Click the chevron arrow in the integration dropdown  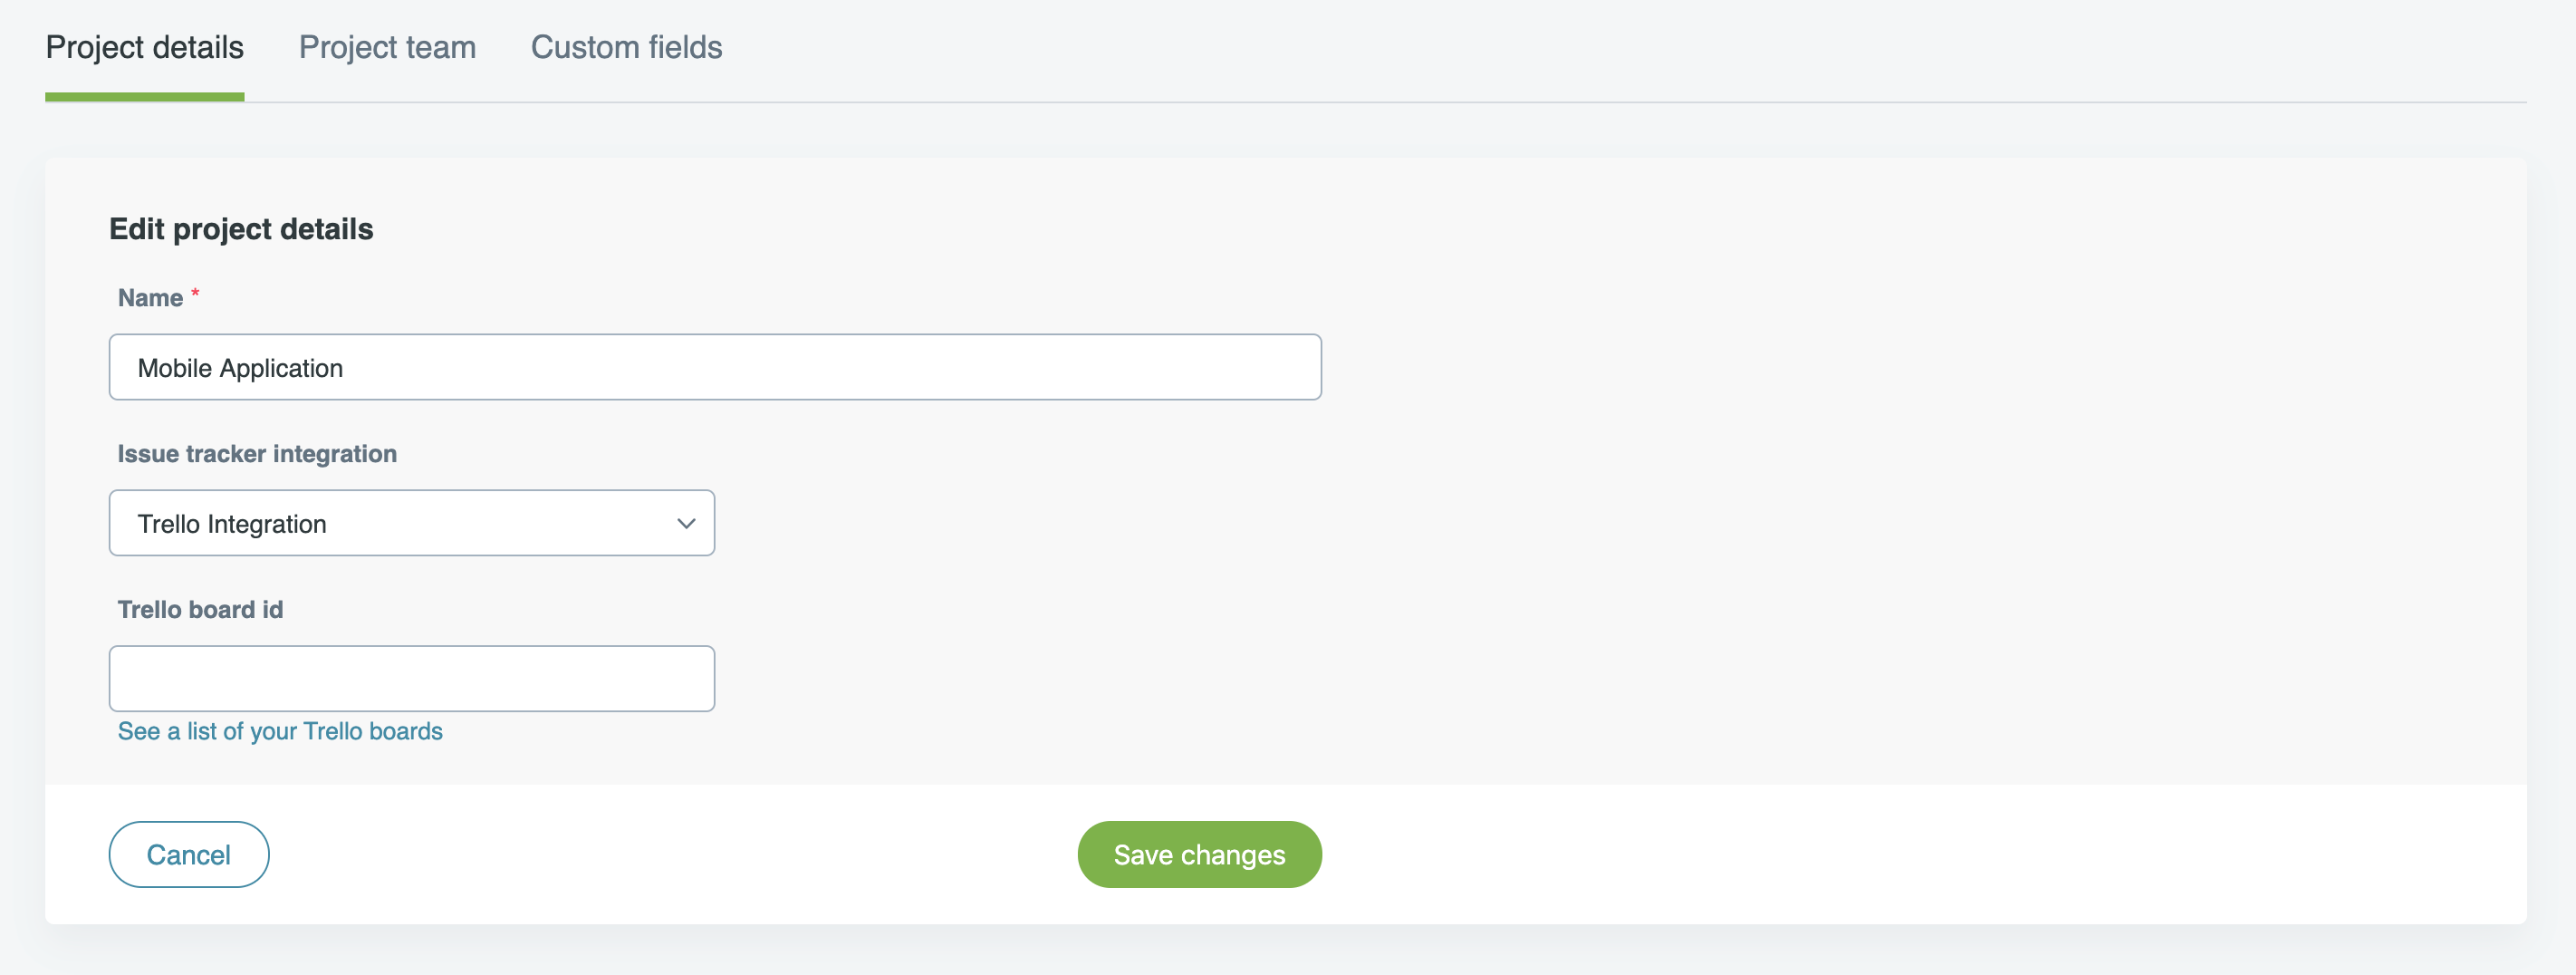pos(686,523)
